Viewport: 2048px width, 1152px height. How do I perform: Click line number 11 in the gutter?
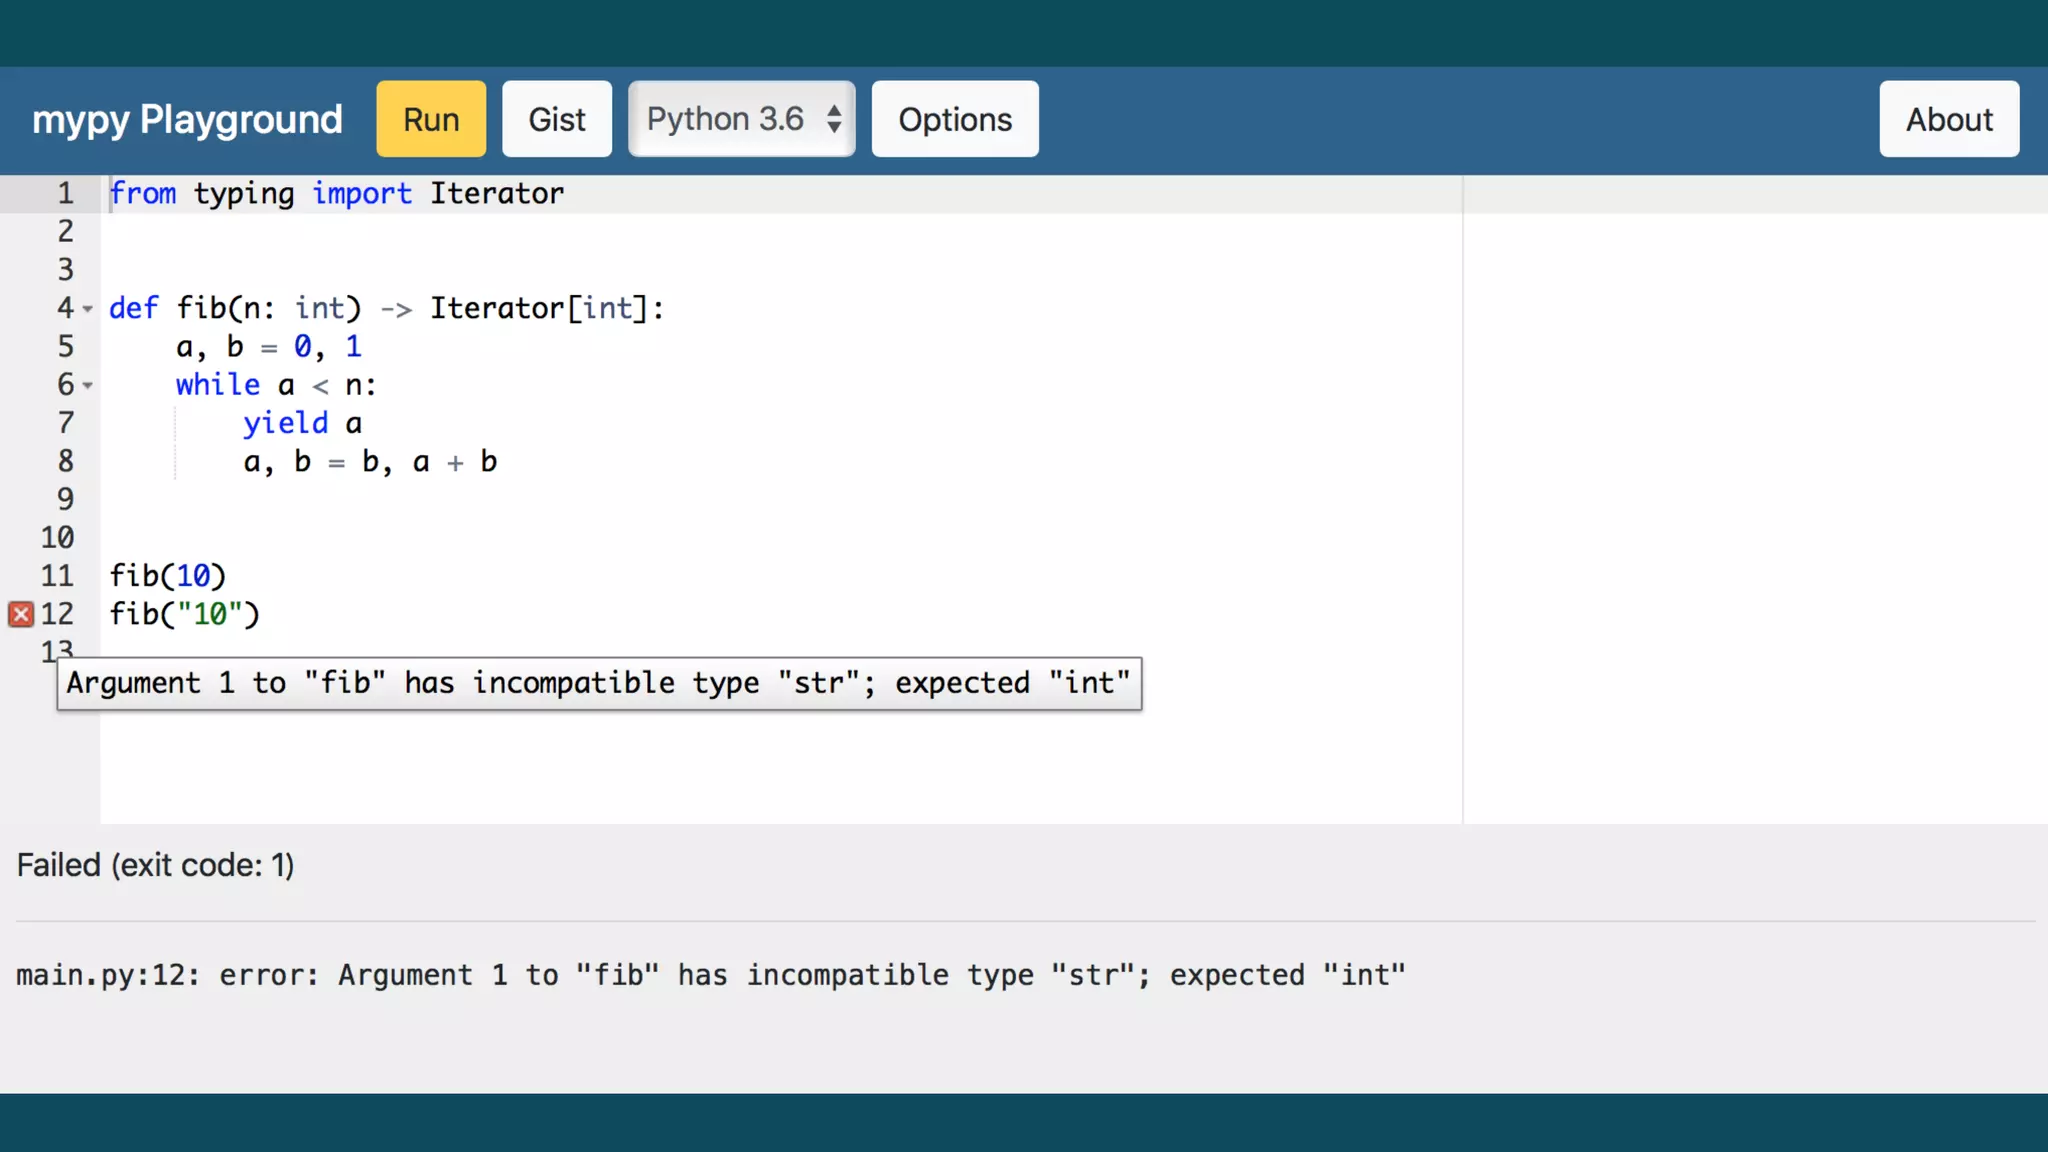point(57,576)
